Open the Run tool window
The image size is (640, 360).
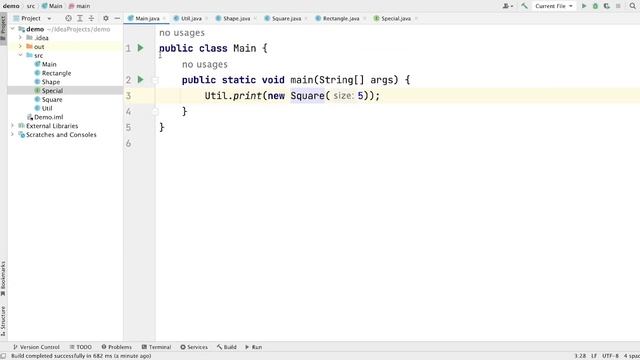tap(253, 347)
